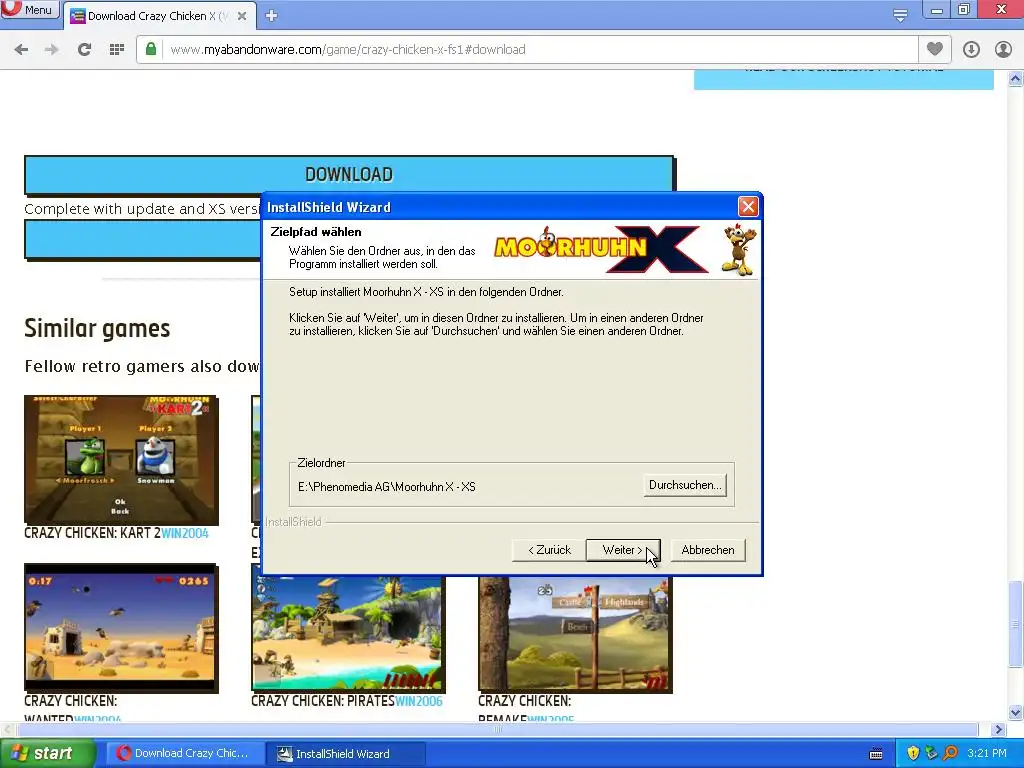Screen dimensions: 1024x768
Task: Open the browser downloads icon
Action: [x=971, y=50]
